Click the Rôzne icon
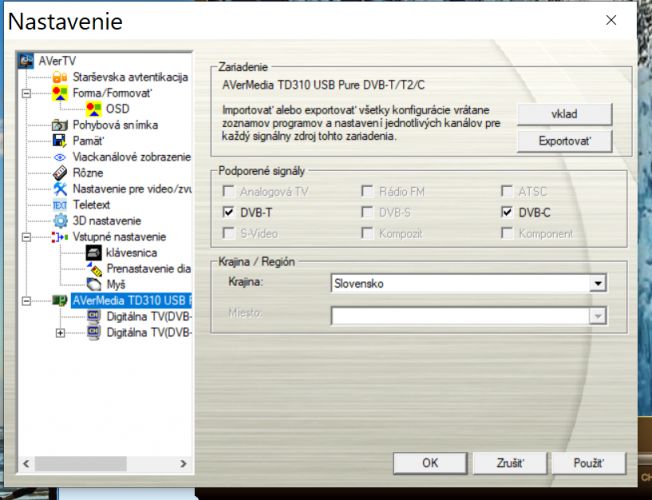The image size is (652, 500). coord(60,173)
